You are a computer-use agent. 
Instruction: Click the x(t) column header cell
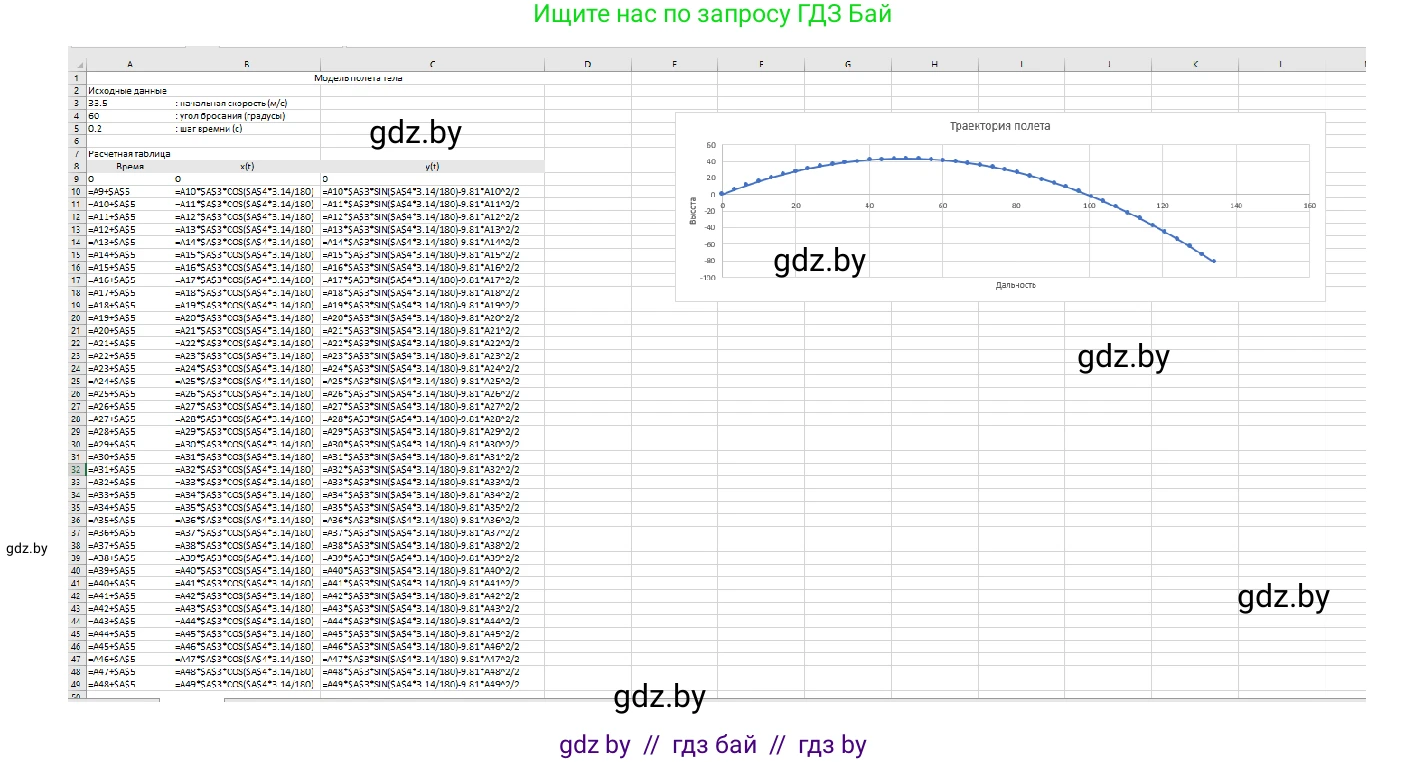247,166
